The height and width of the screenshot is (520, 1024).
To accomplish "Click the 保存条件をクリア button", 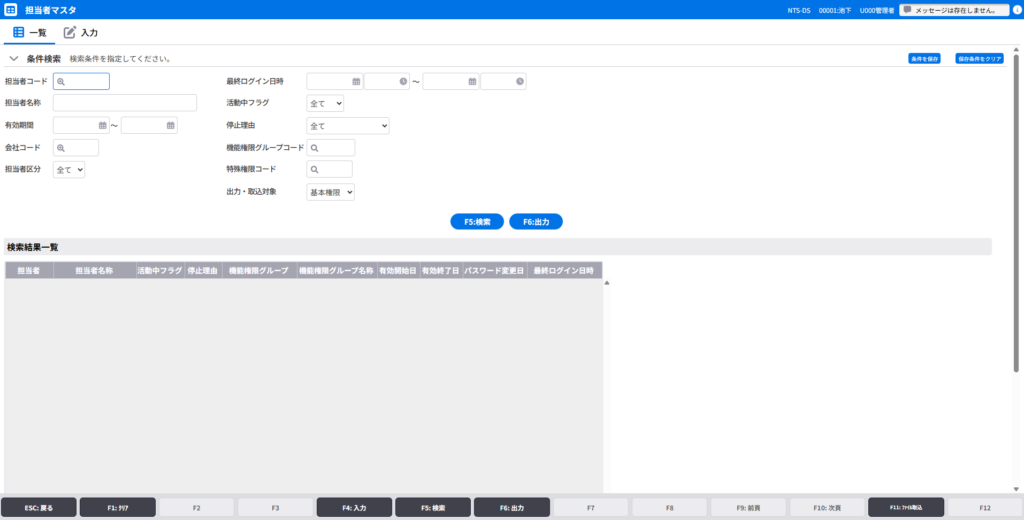I will coord(979,59).
